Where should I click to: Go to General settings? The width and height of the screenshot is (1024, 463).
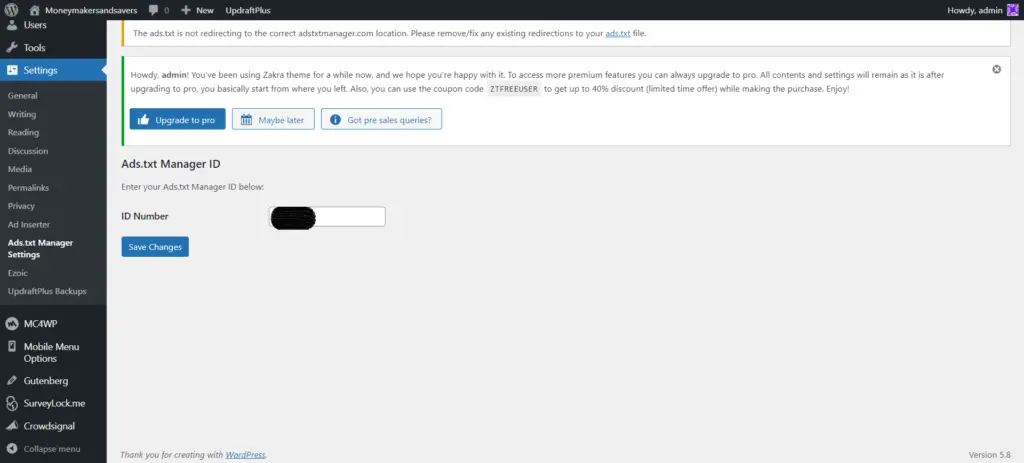(x=23, y=95)
